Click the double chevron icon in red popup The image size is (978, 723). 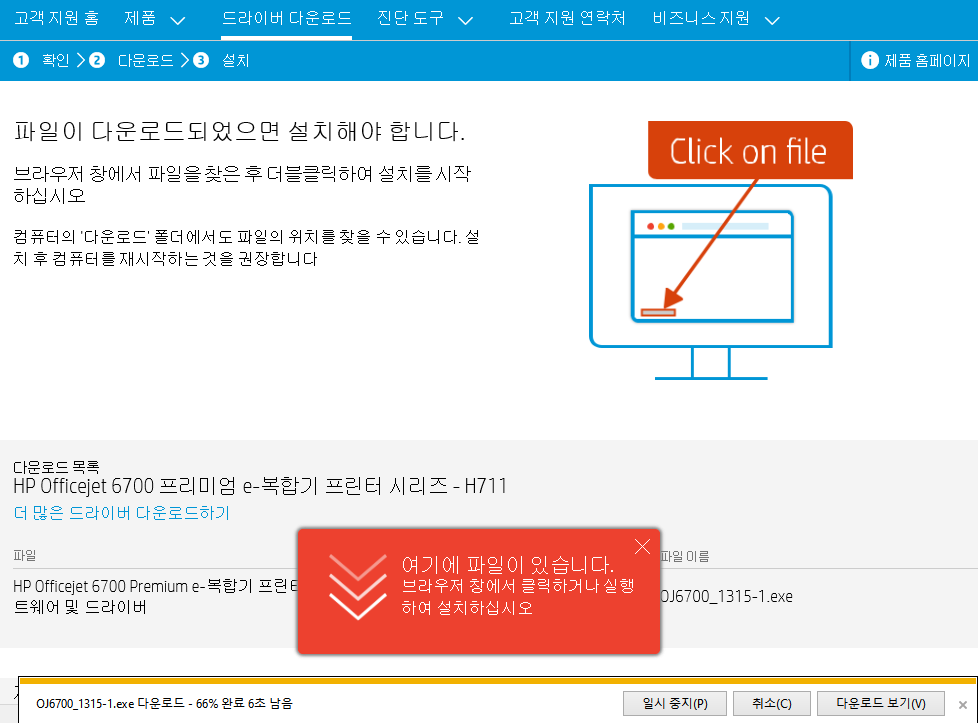point(357,586)
